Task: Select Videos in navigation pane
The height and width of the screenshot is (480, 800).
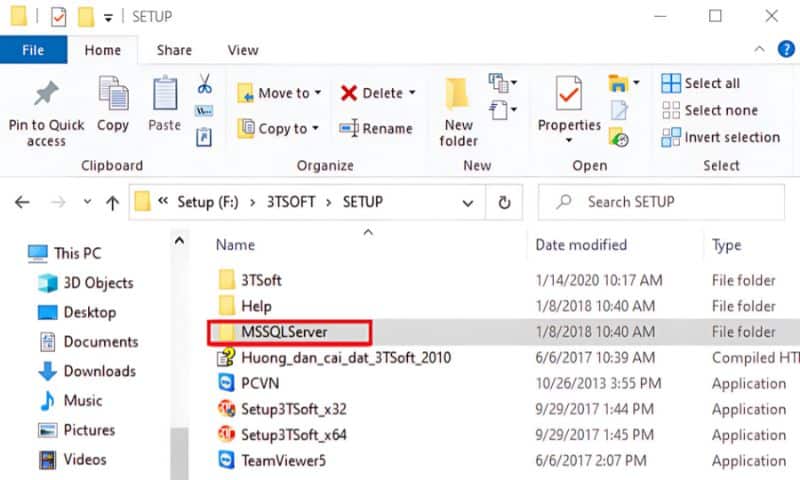Action: coord(72,459)
